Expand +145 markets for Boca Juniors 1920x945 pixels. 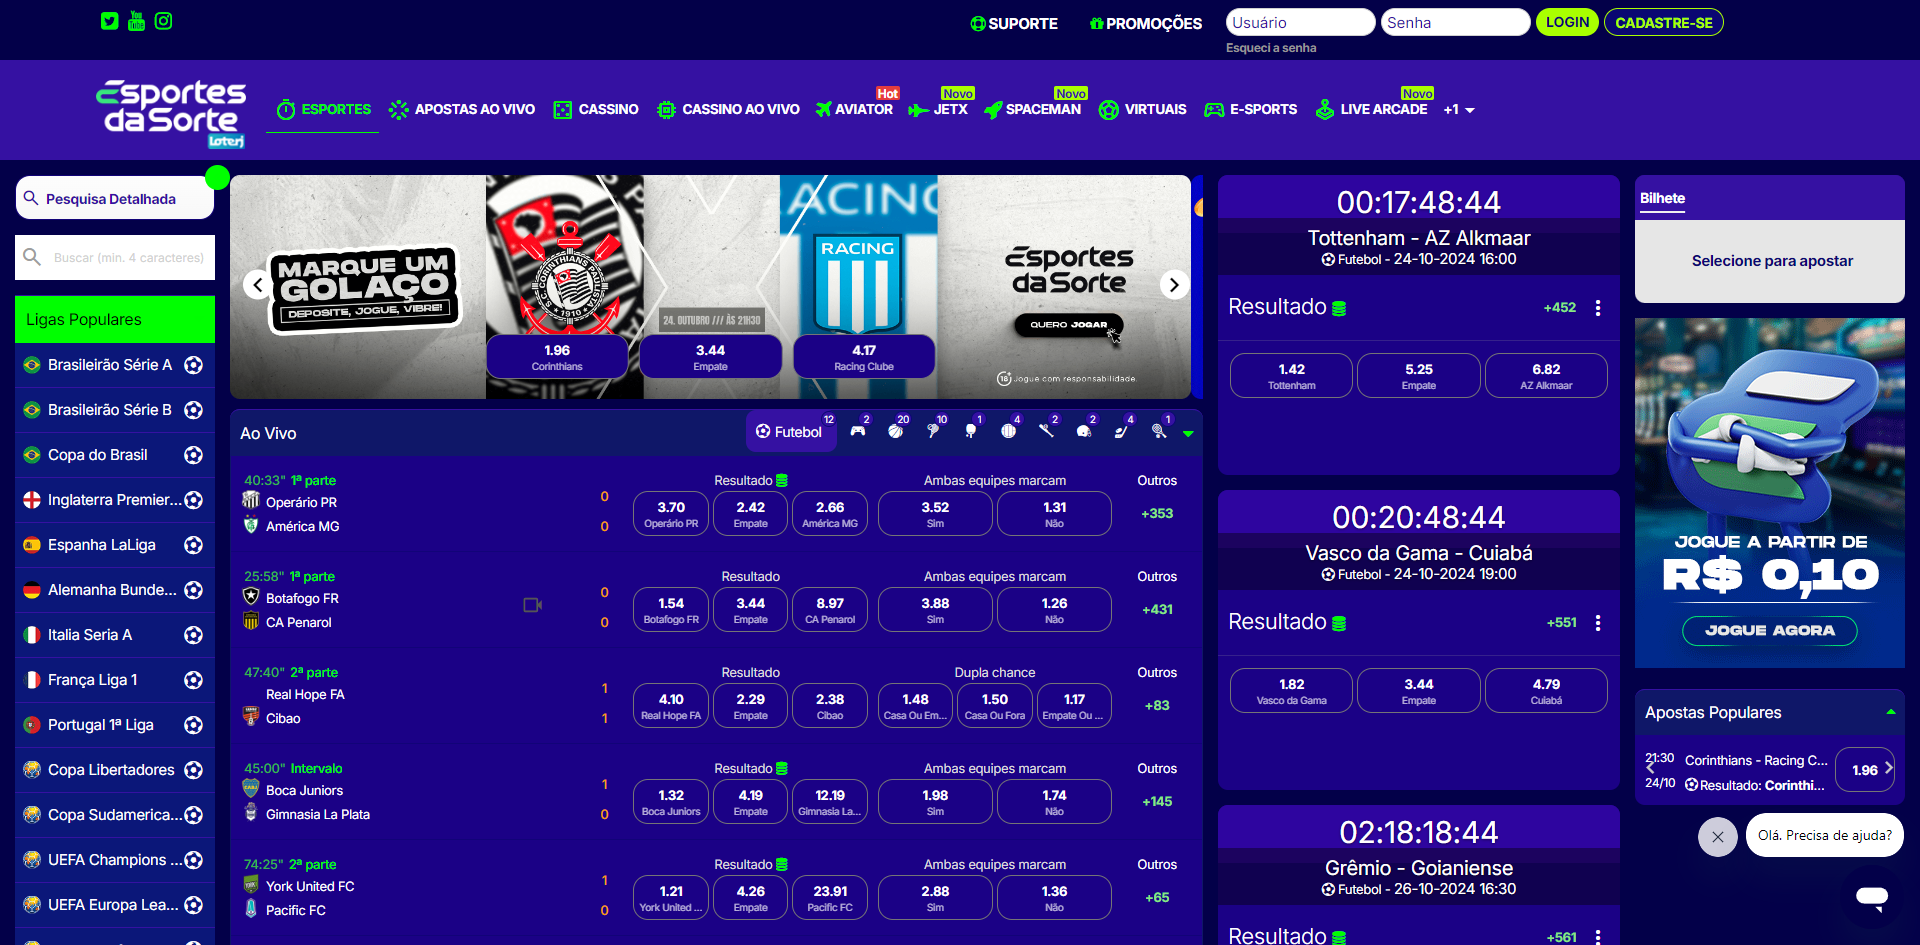[x=1157, y=801]
